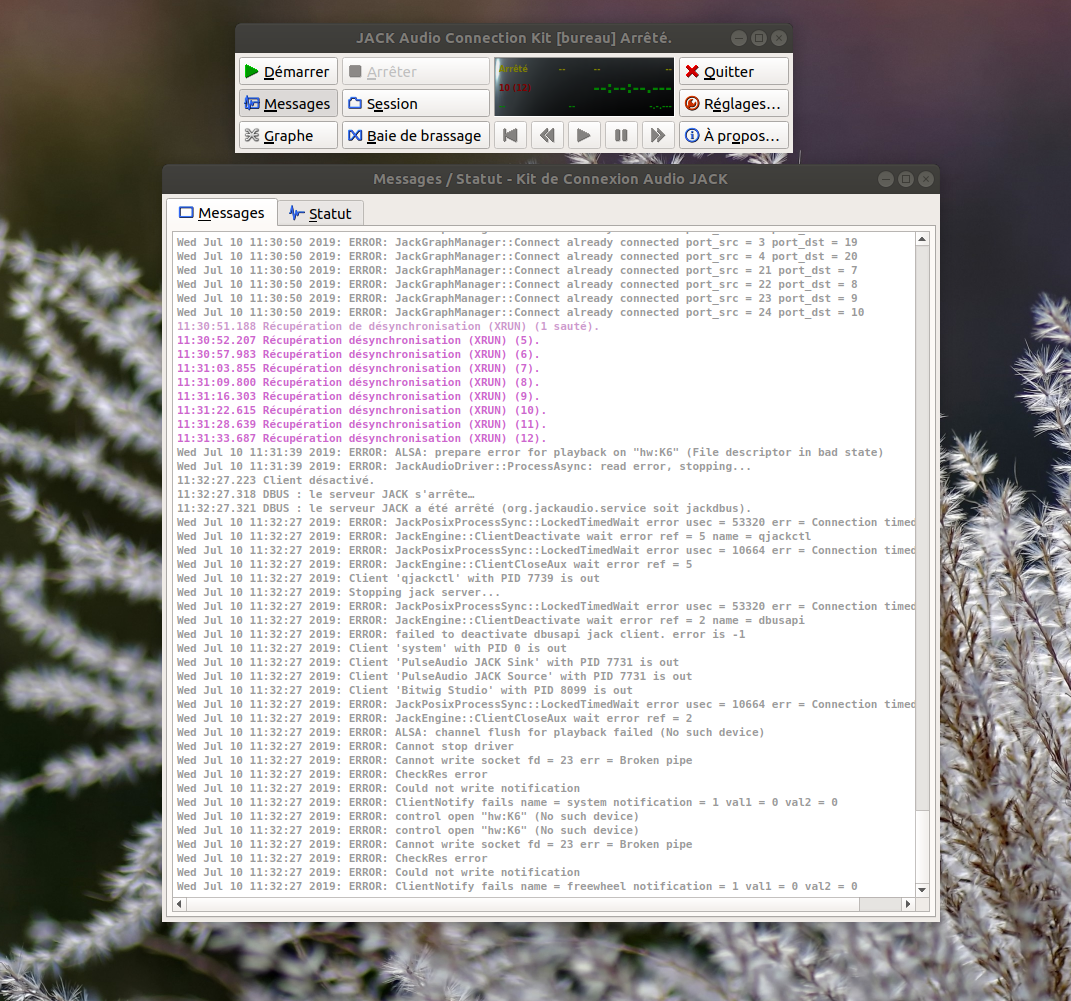1071x1001 pixels.
Task: Click the info icon on À propos
Action: (692, 136)
